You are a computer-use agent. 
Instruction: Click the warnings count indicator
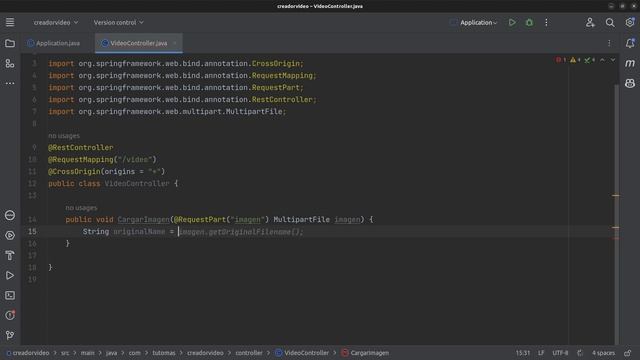tap(575, 60)
